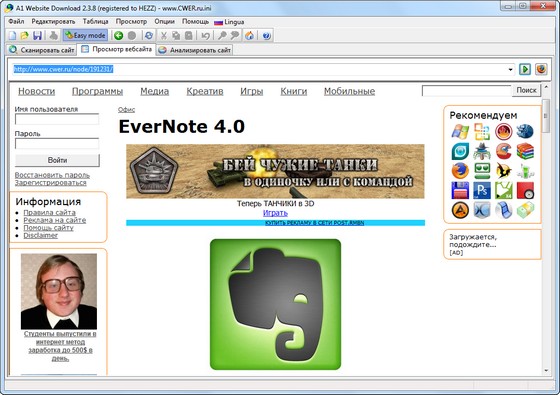Viewport: 560px width, 395px height.
Task: Click the Save project floppy icon
Action: coord(37,35)
